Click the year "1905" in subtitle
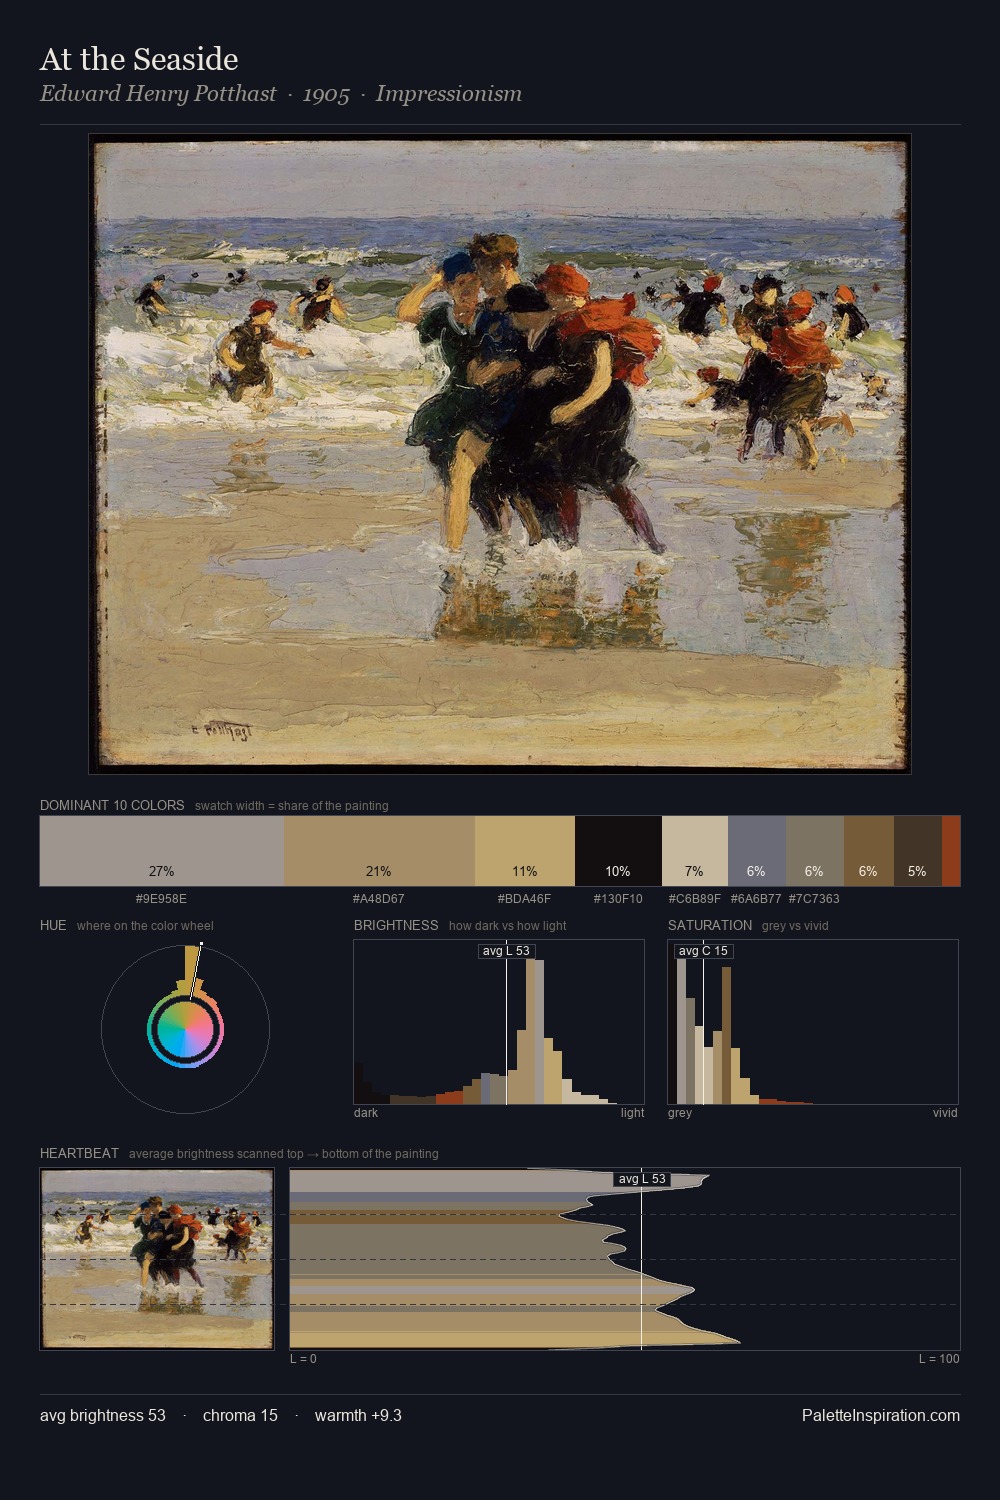Image resolution: width=1000 pixels, height=1500 pixels. pyautogui.click(x=326, y=95)
